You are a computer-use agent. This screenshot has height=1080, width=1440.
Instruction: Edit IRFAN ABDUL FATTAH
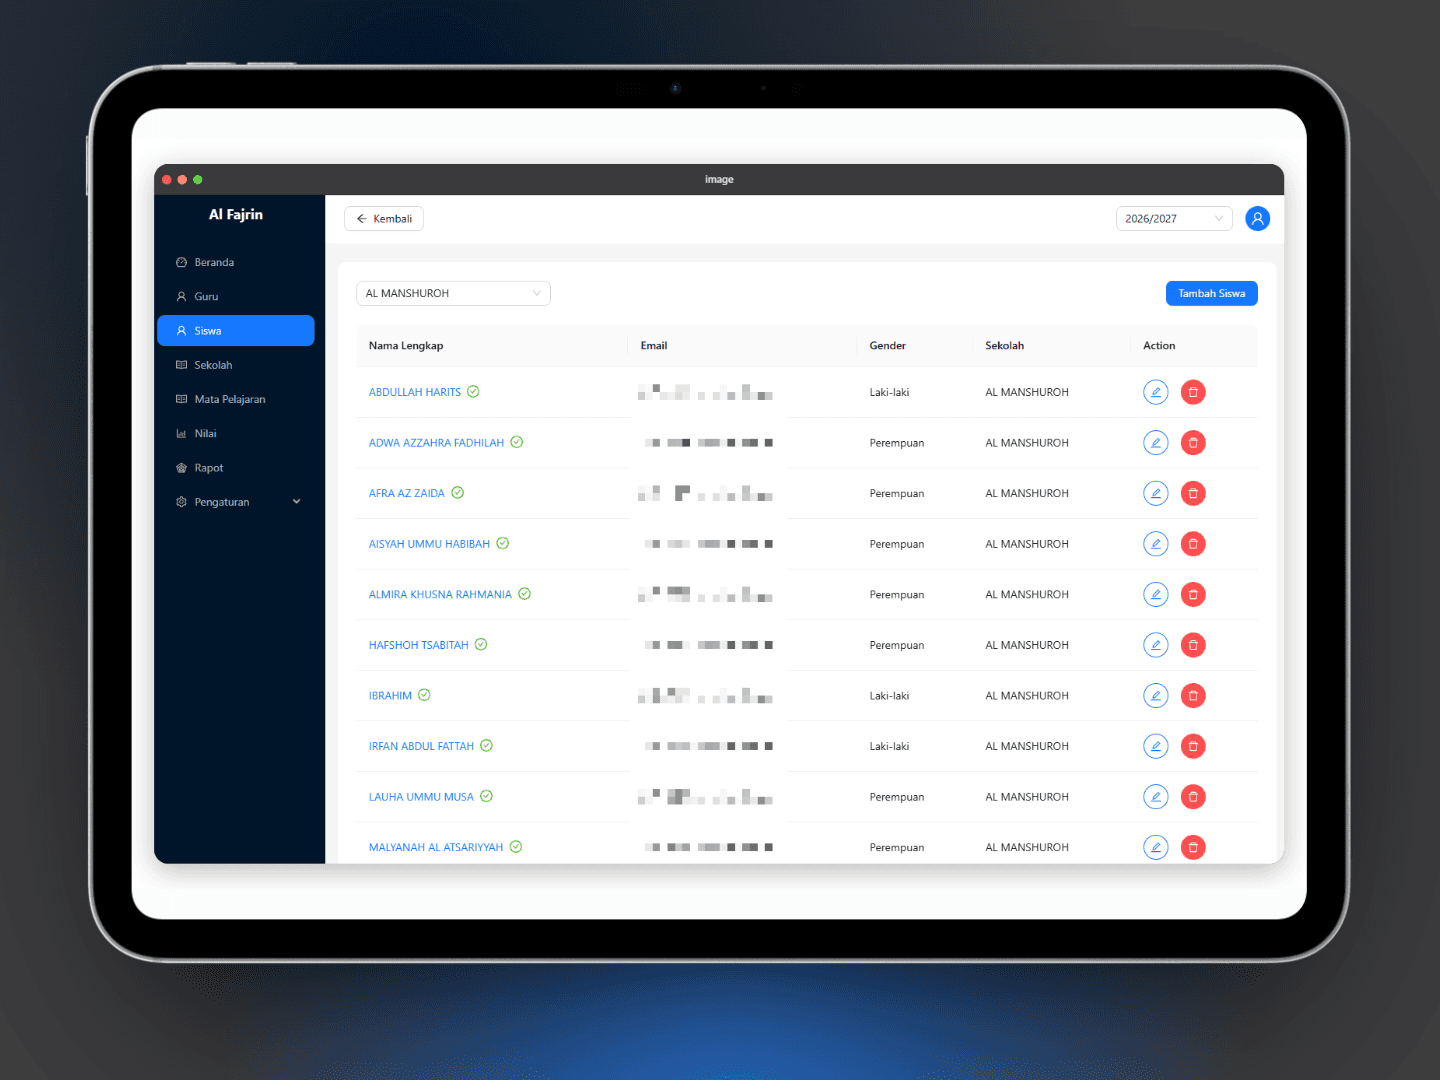tap(1155, 746)
